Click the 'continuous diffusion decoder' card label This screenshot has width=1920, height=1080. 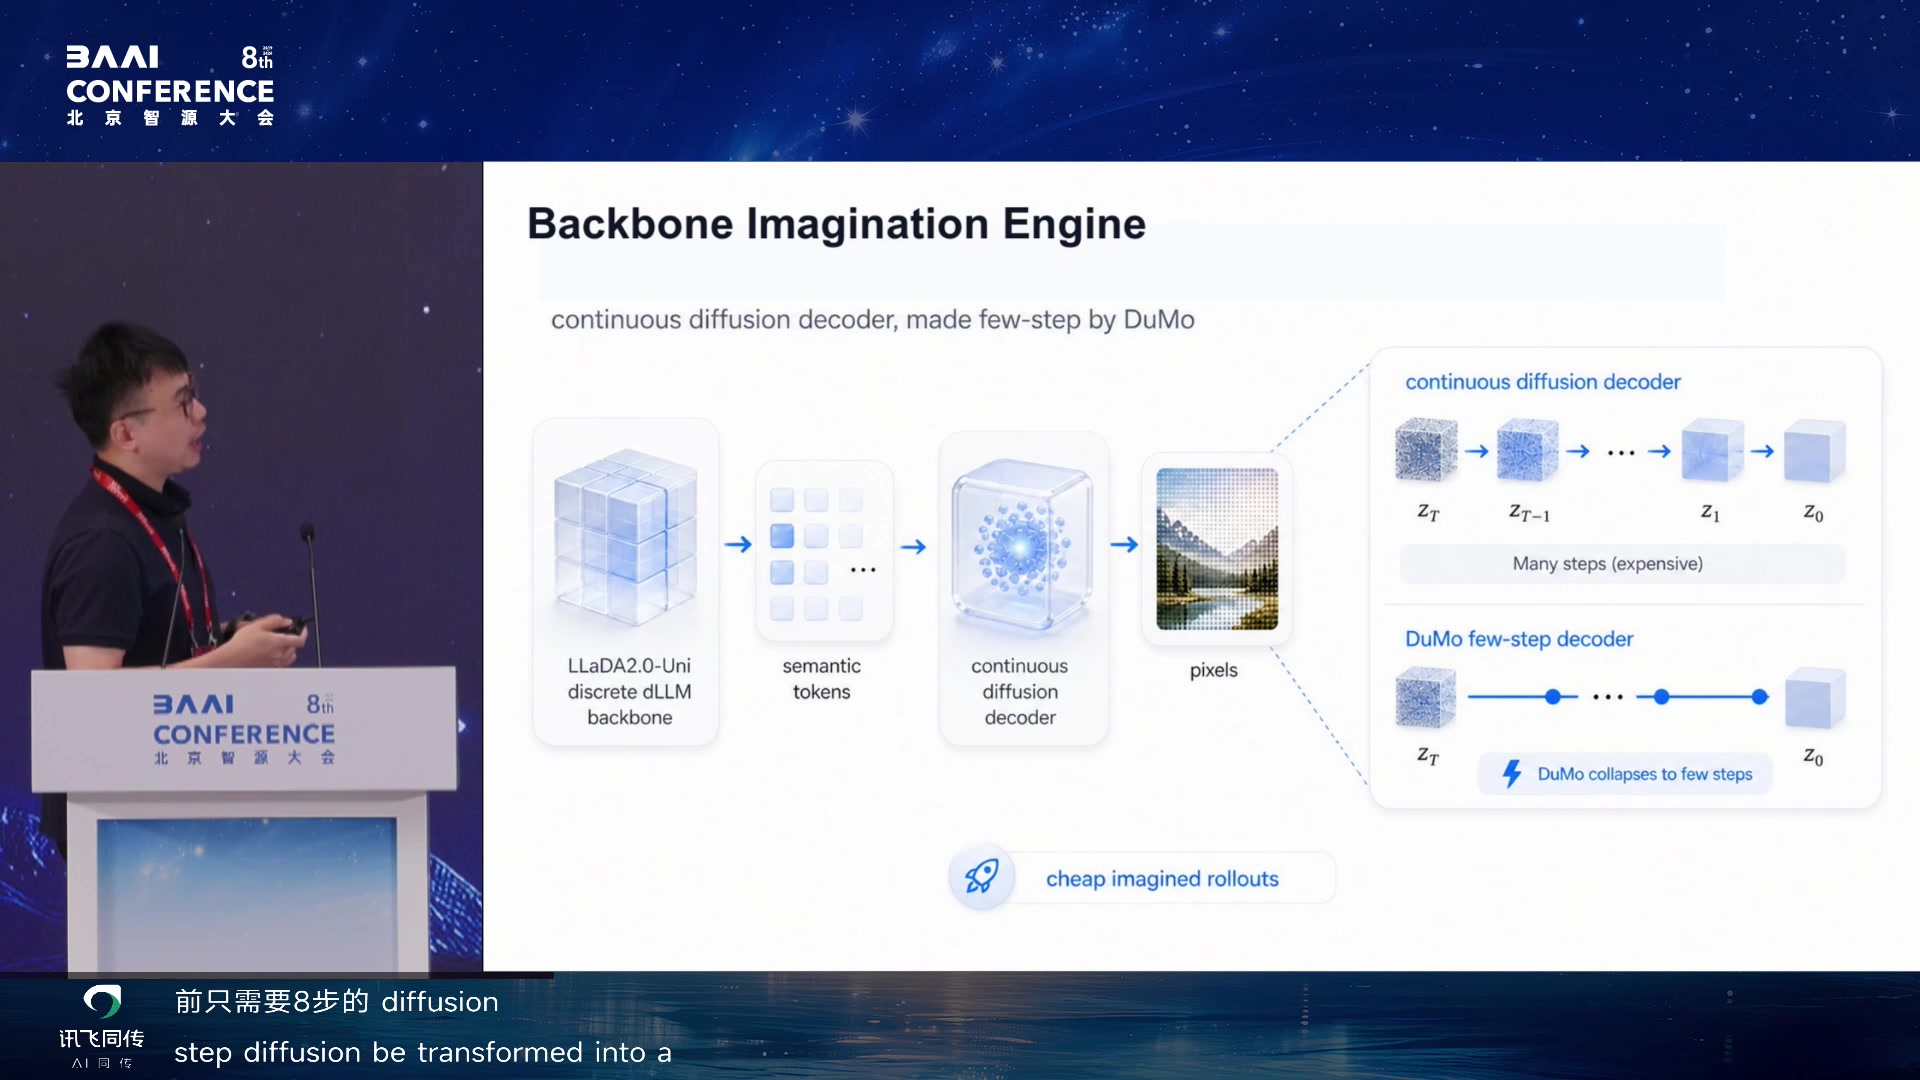click(1019, 691)
